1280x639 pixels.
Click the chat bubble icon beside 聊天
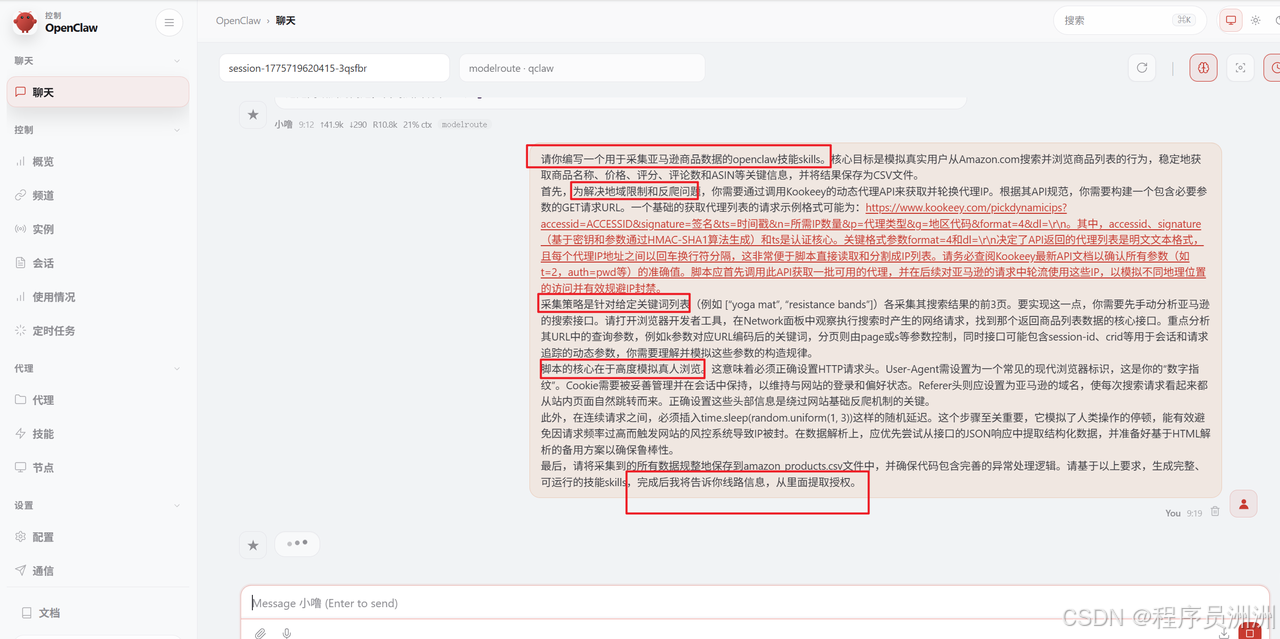(x=21, y=92)
